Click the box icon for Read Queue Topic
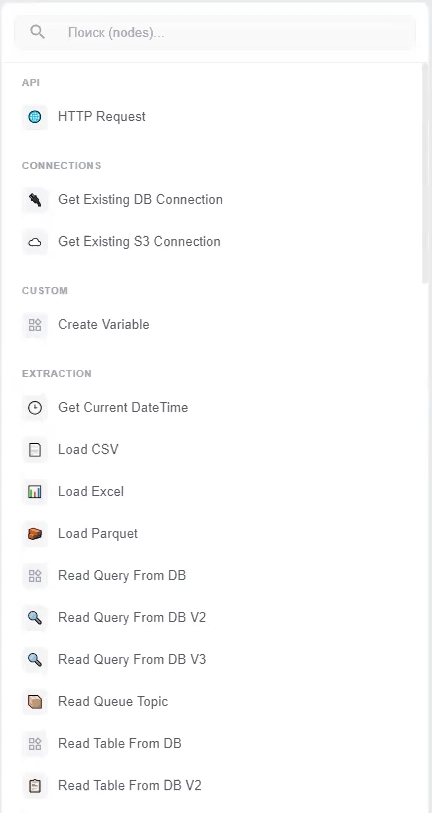The width and height of the screenshot is (432, 813). click(35, 702)
